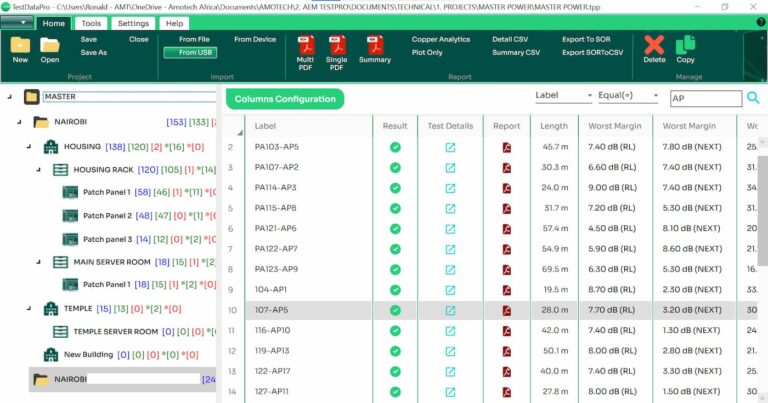Collapse the MASTER tree node
The image size is (768, 403).
click(x=10, y=97)
